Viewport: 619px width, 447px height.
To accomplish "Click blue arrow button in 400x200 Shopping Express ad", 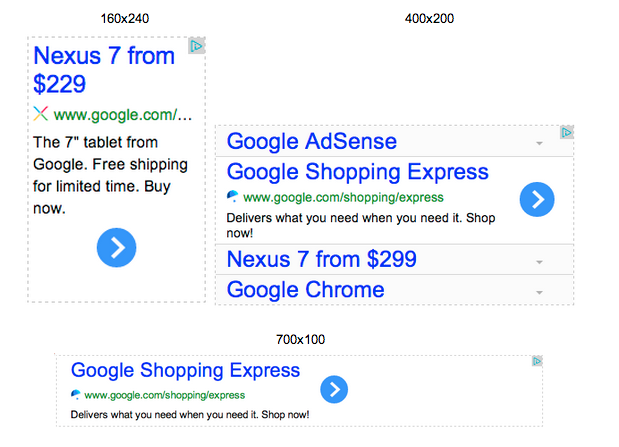I will pyautogui.click(x=537, y=199).
